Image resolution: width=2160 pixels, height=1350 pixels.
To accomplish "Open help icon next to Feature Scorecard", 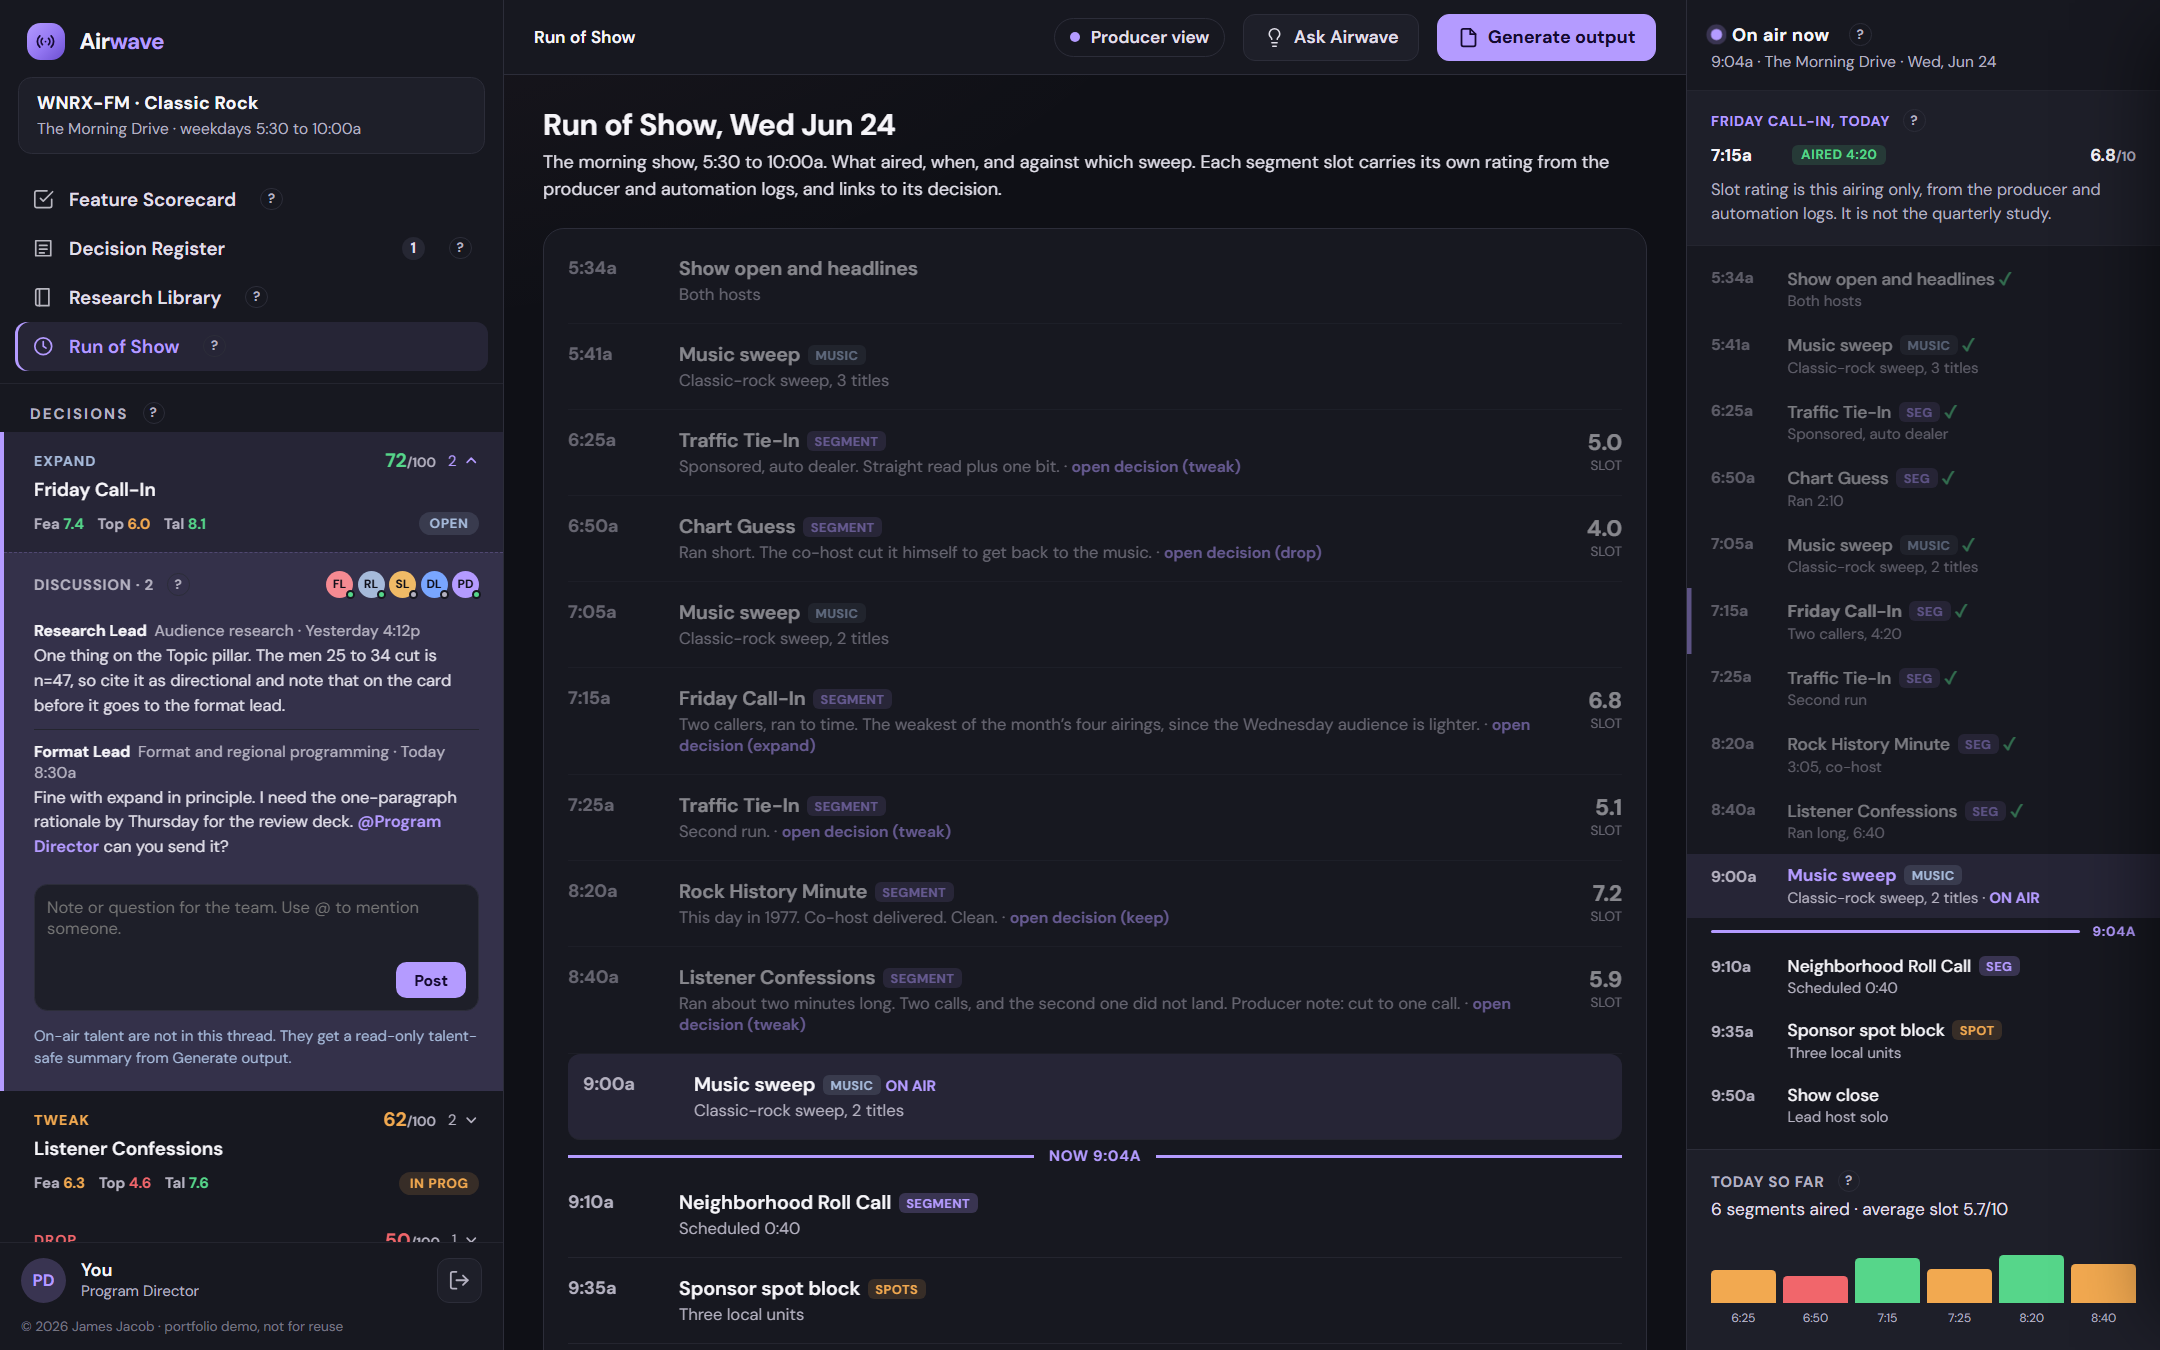I will [x=271, y=199].
